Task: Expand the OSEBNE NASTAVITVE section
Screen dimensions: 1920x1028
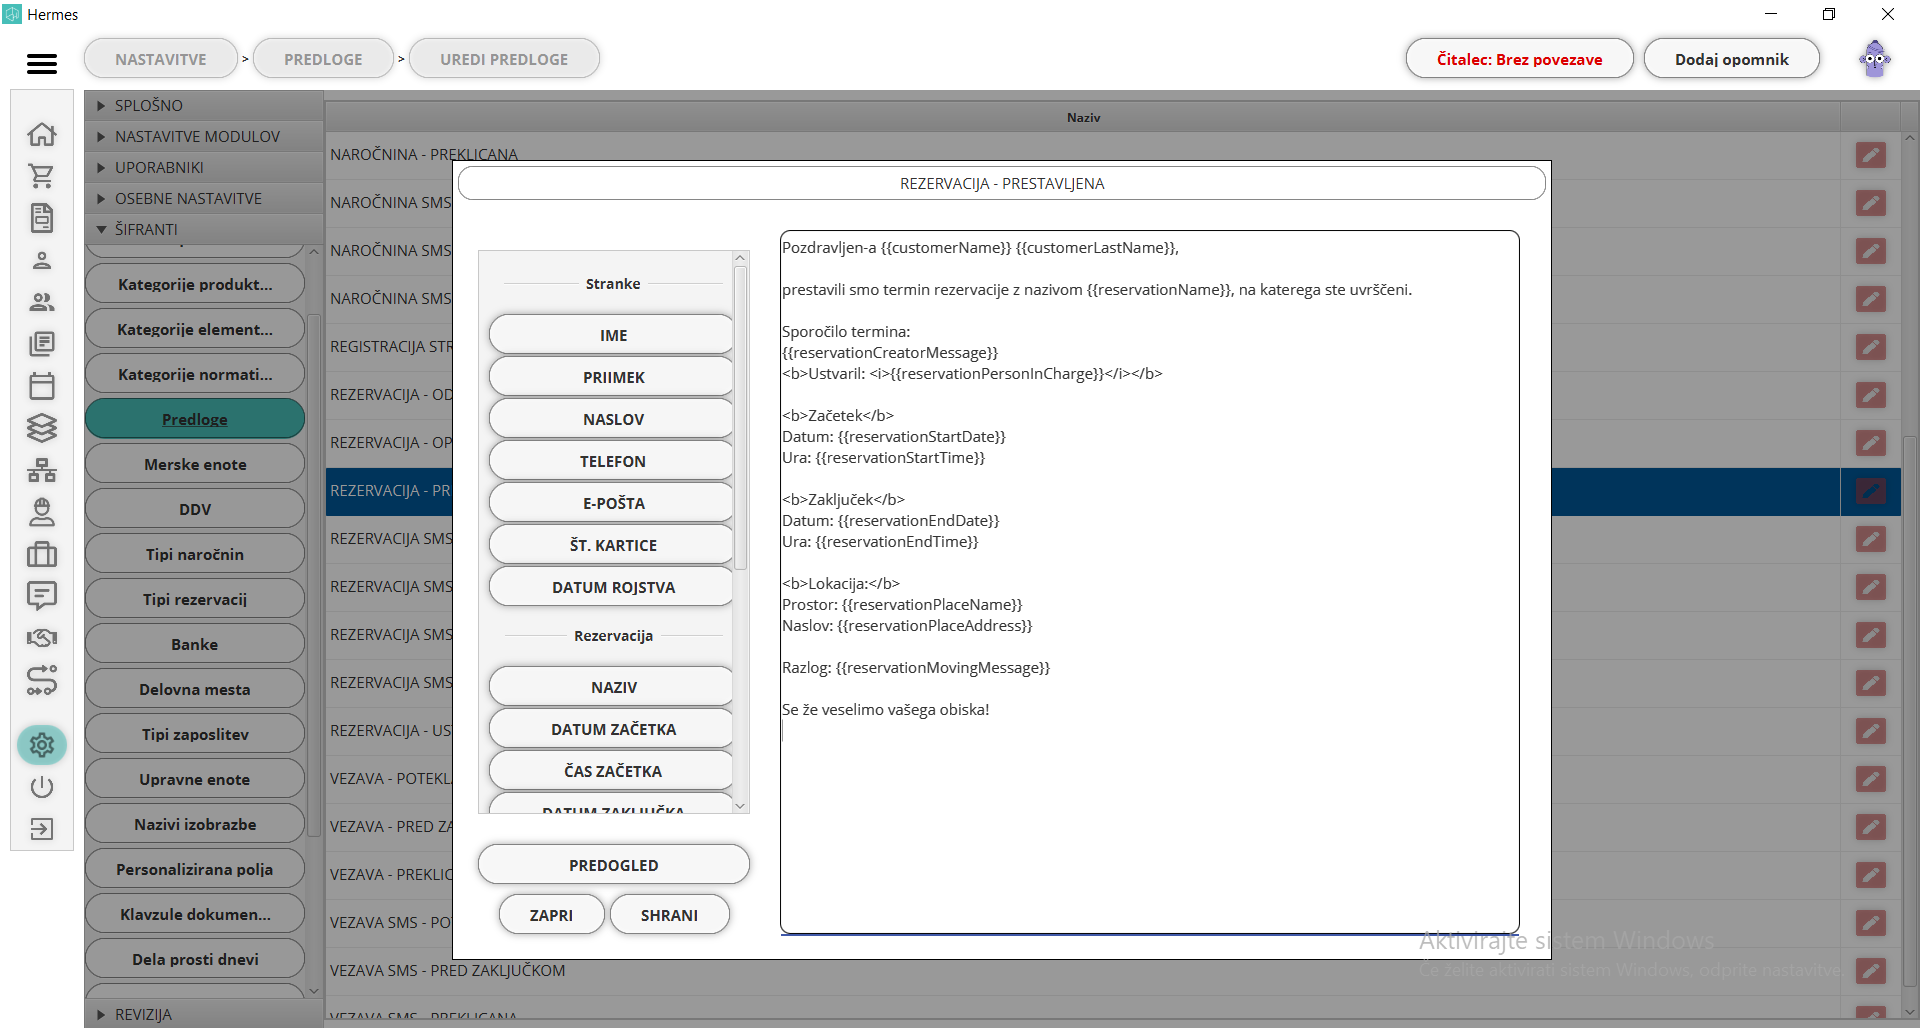Action: [x=204, y=198]
